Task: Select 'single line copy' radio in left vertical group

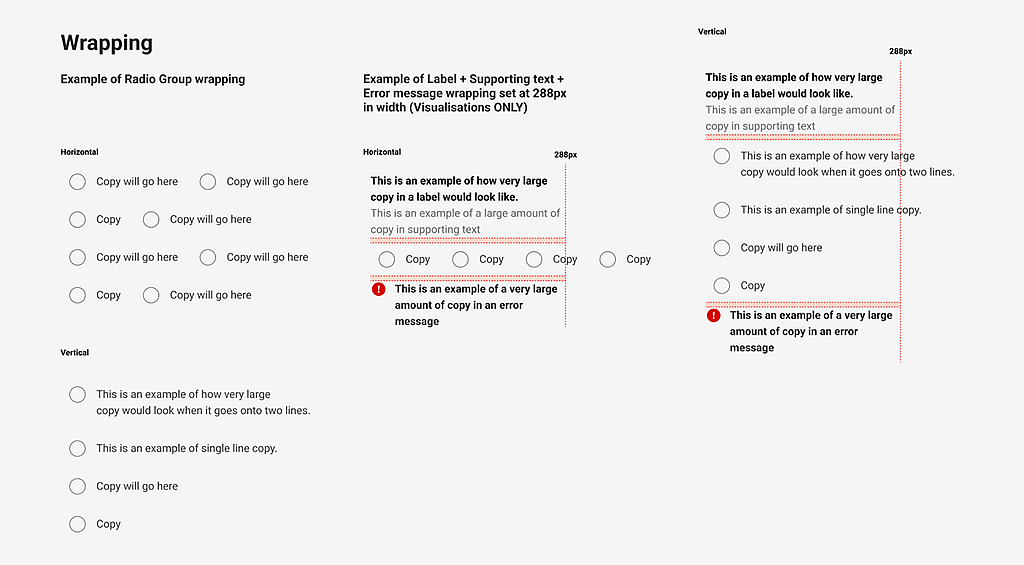Action: pyautogui.click(x=77, y=448)
